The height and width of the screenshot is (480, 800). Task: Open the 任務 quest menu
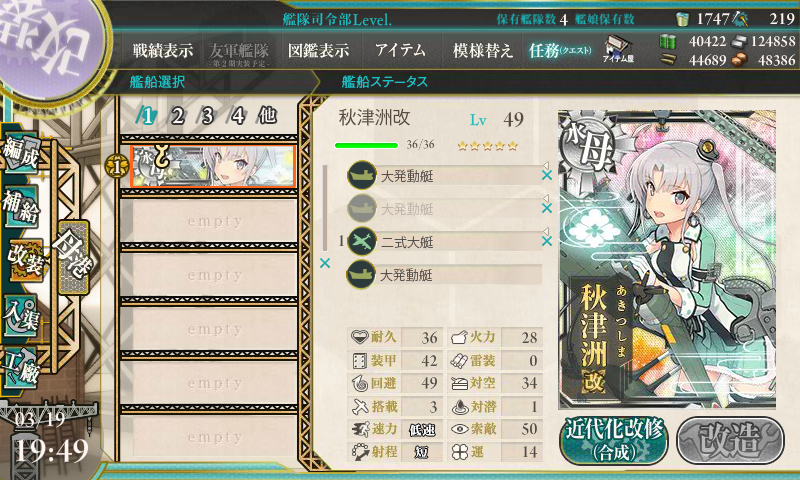tap(560, 50)
